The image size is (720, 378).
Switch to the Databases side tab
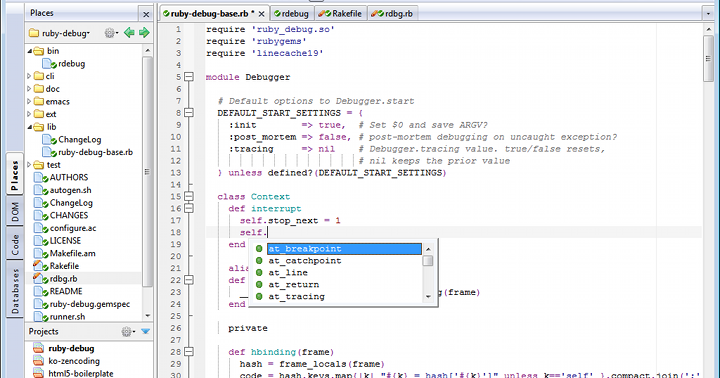15,290
